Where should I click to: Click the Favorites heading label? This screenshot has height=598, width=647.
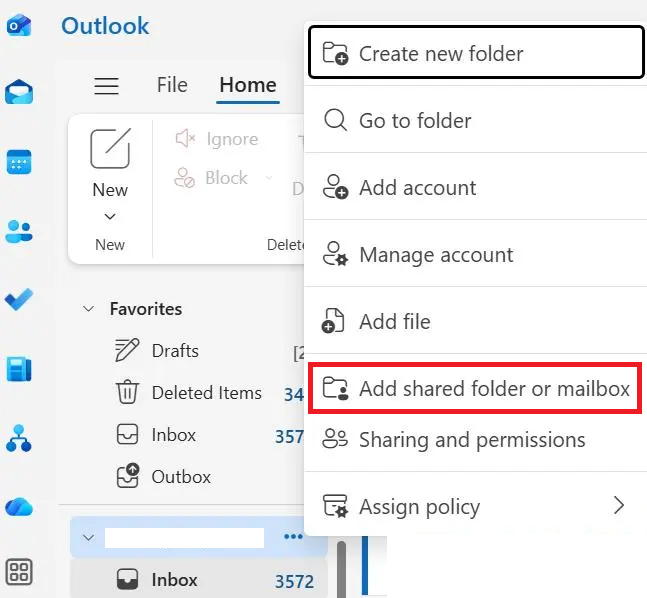(x=146, y=309)
